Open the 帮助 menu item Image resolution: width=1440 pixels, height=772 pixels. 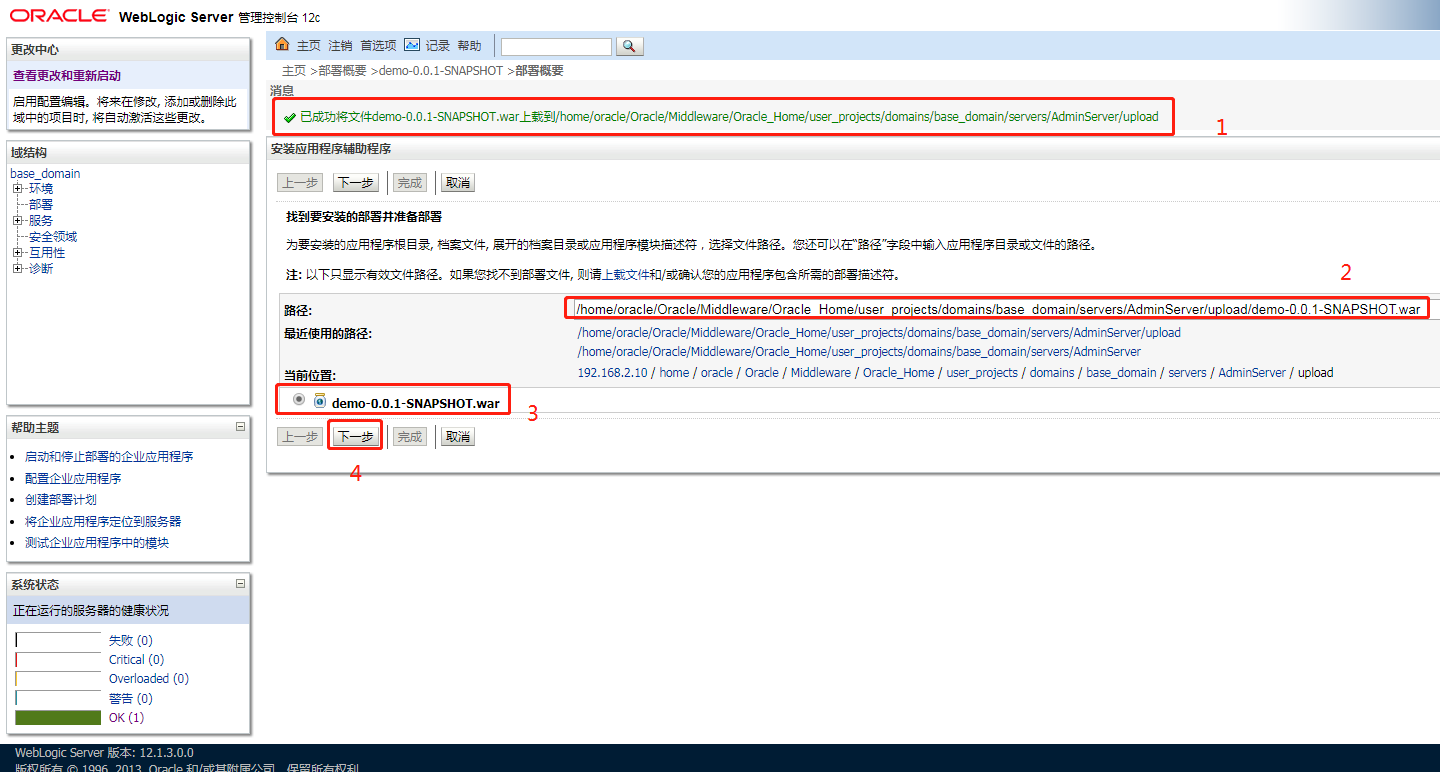pyautogui.click(x=470, y=46)
